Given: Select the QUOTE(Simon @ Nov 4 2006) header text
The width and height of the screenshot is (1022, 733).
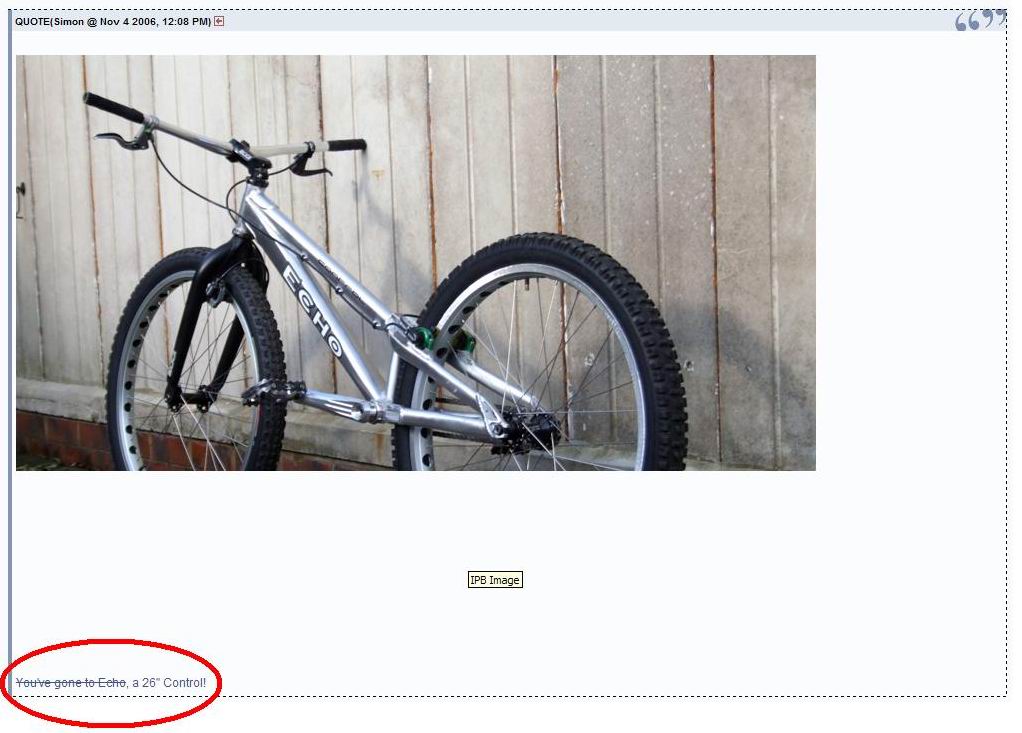Looking at the screenshot, I should tap(113, 22).
